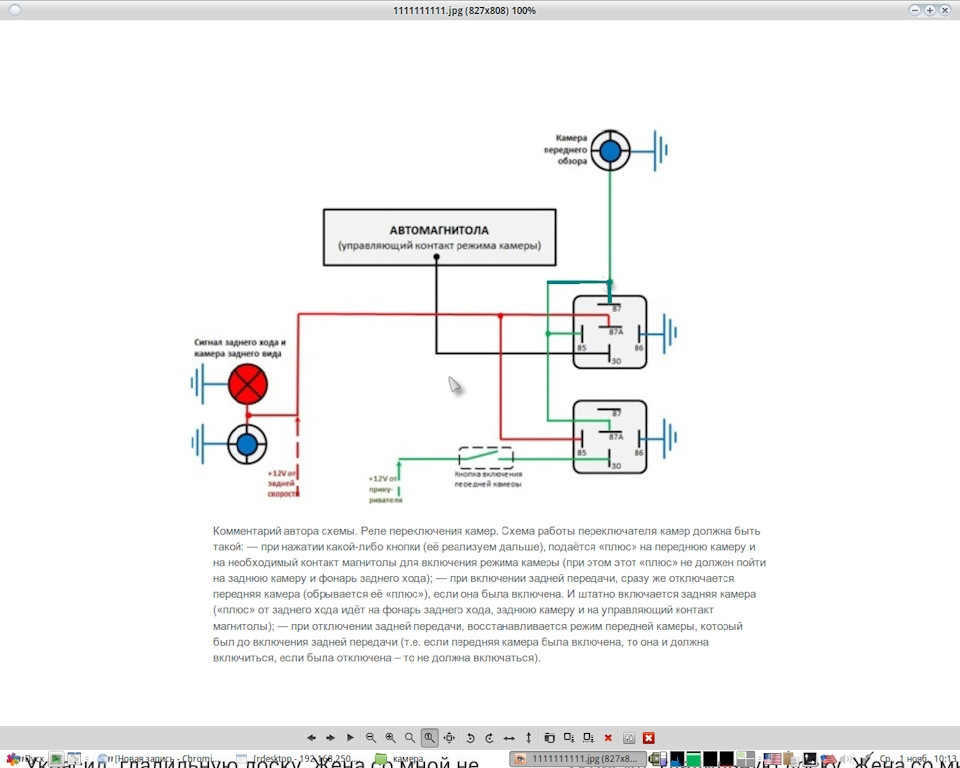
Task: Switch to 1111111111.jpg taskbar item
Action: pyautogui.click(x=578, y=759)
